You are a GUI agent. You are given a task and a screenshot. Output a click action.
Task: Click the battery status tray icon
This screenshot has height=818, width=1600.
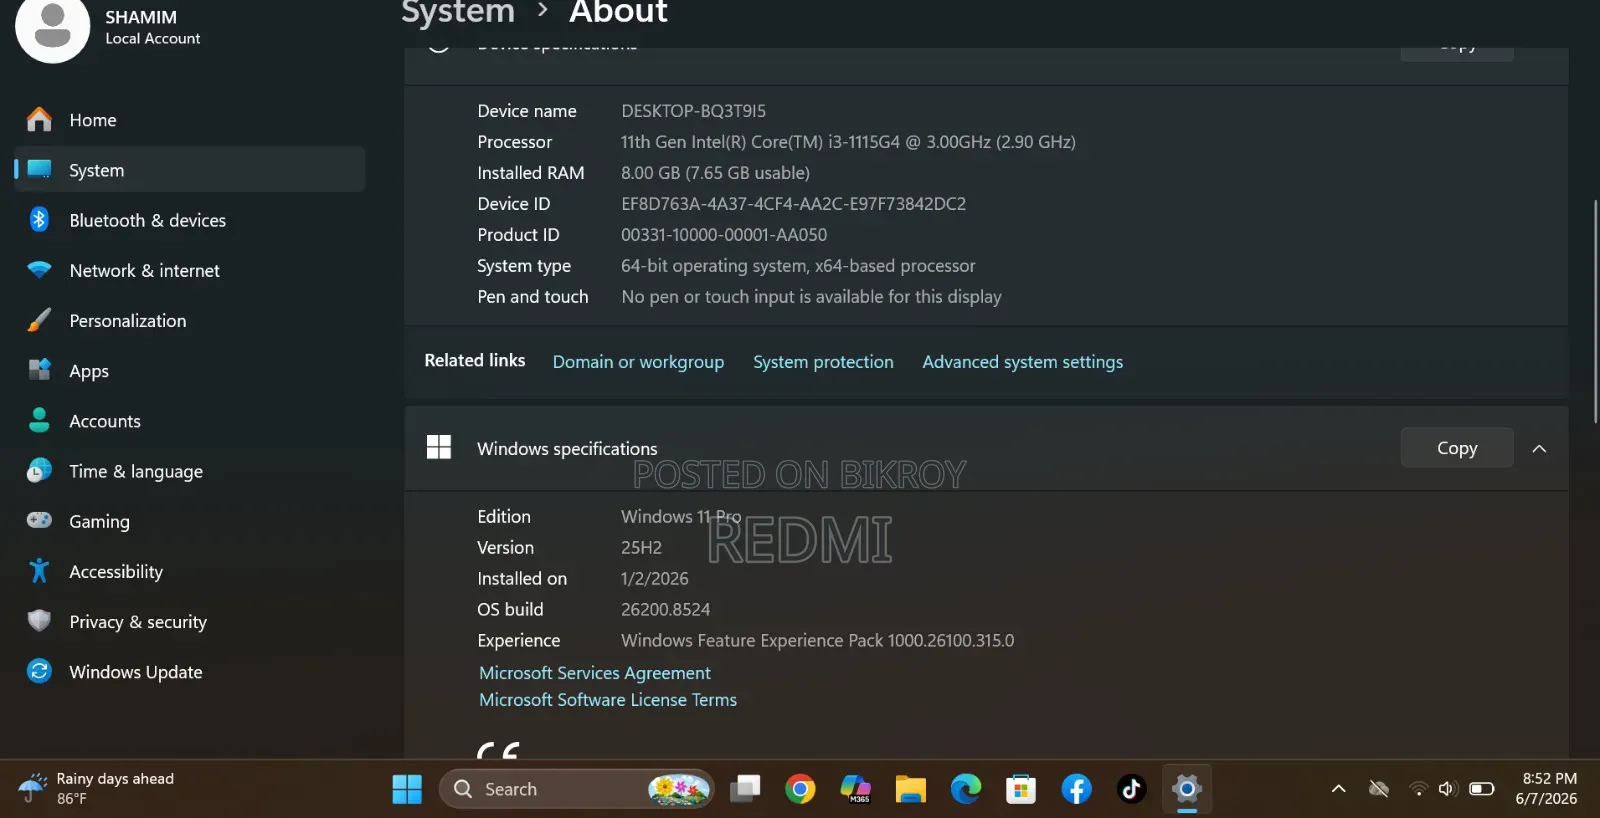[x=1482, y=789]
